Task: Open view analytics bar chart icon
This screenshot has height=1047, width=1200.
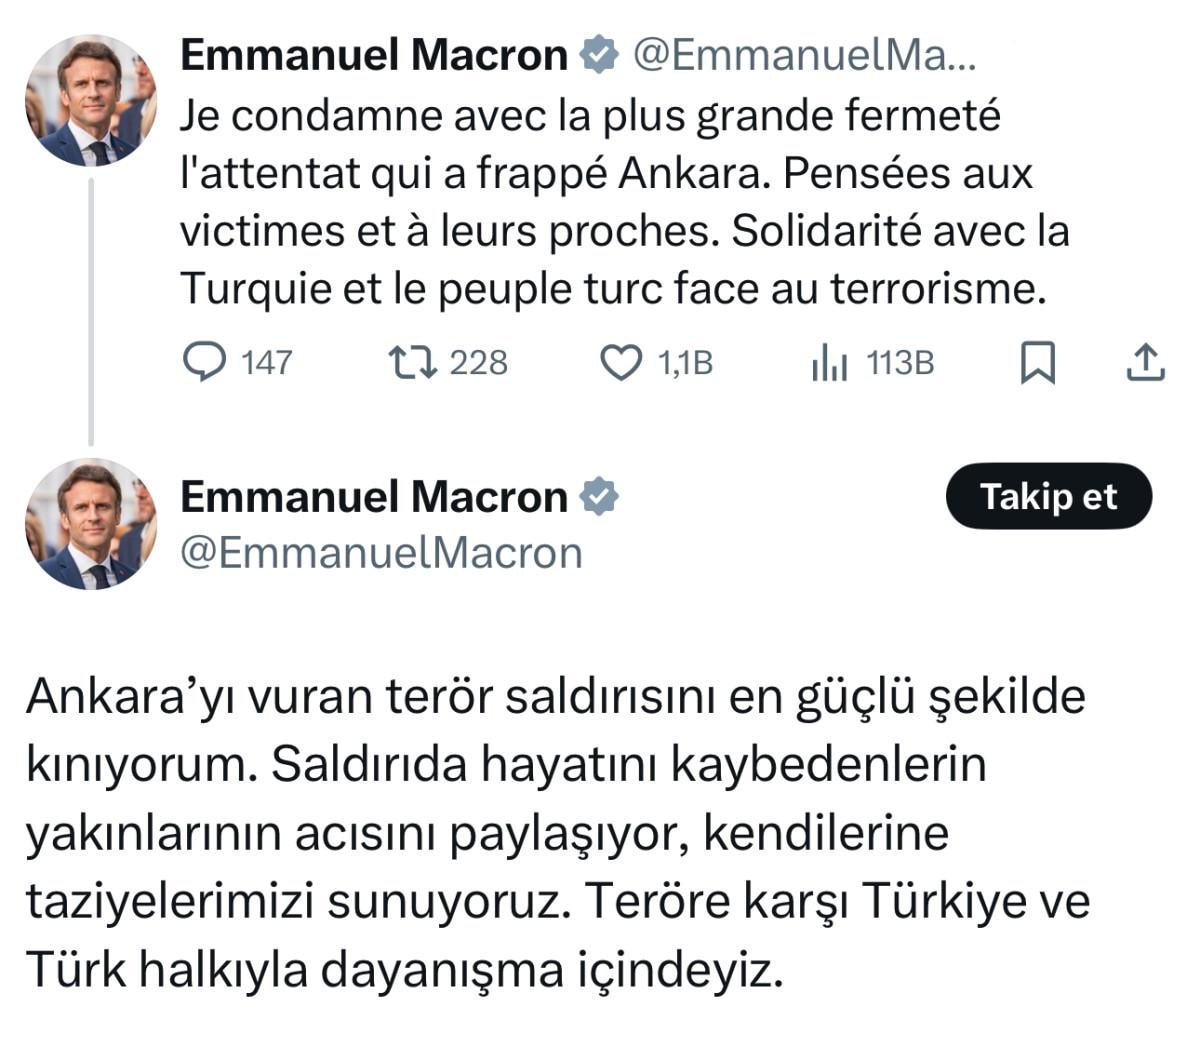Action: [829, 362]
